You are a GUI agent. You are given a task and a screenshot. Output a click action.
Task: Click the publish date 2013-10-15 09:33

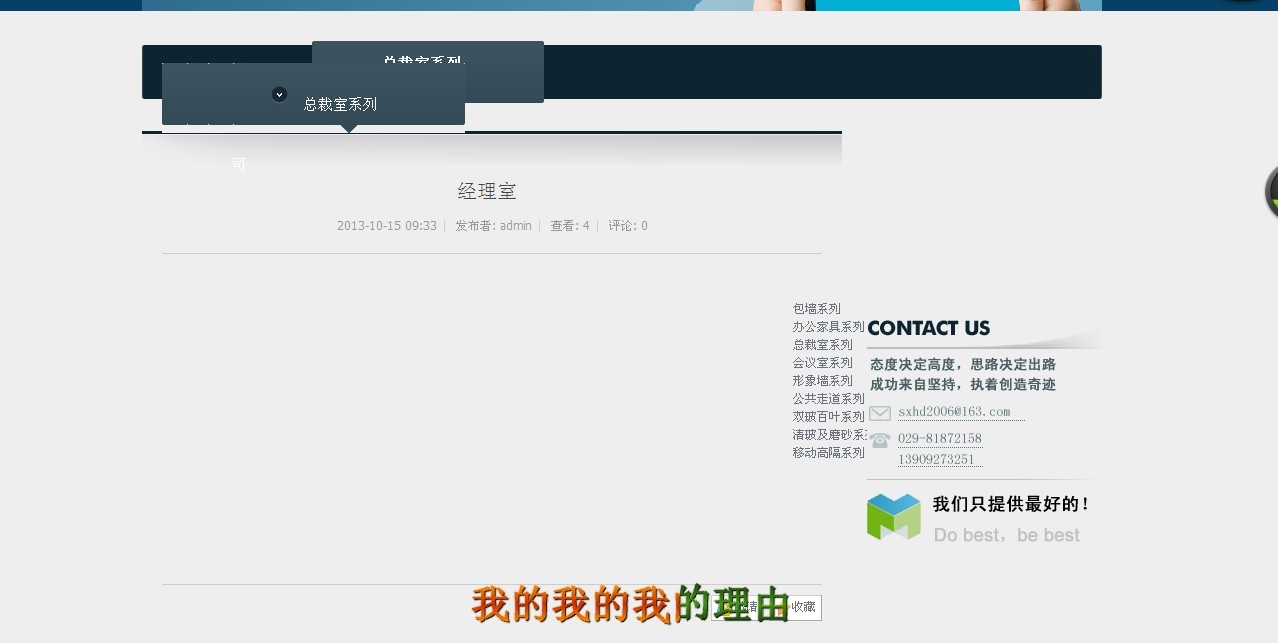pos(387,226)
